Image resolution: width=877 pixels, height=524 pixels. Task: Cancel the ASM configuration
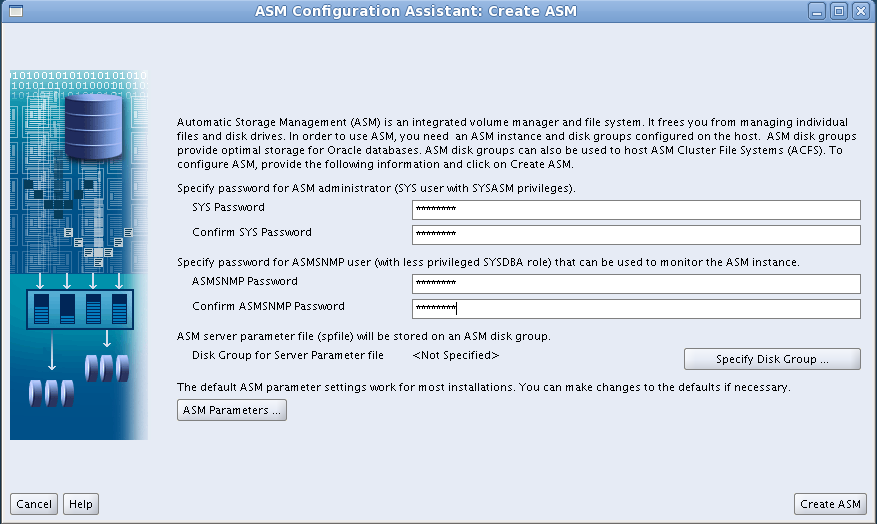[x=34, y=504]
